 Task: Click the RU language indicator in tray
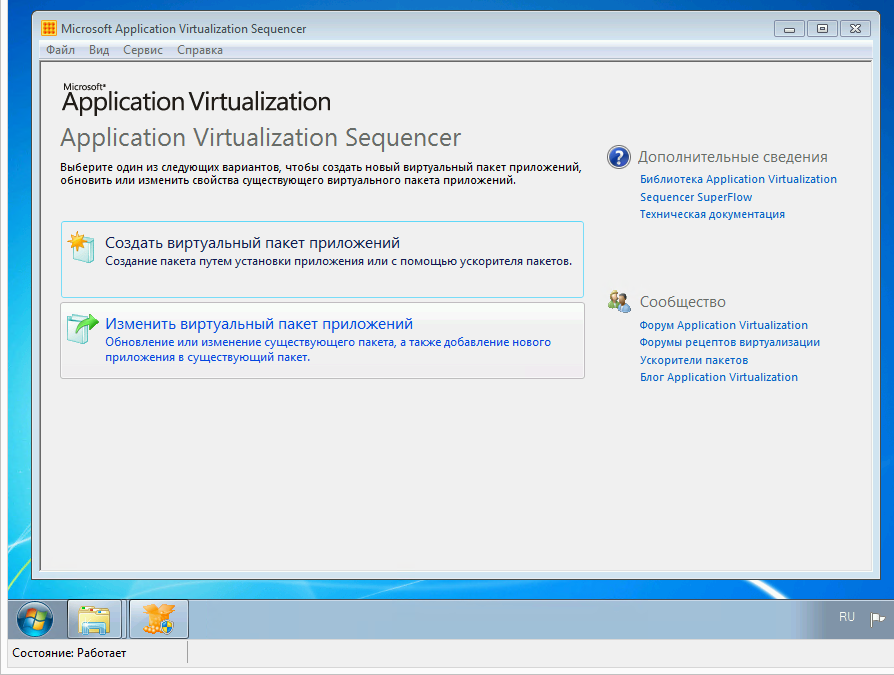click(x=846, y=618)
